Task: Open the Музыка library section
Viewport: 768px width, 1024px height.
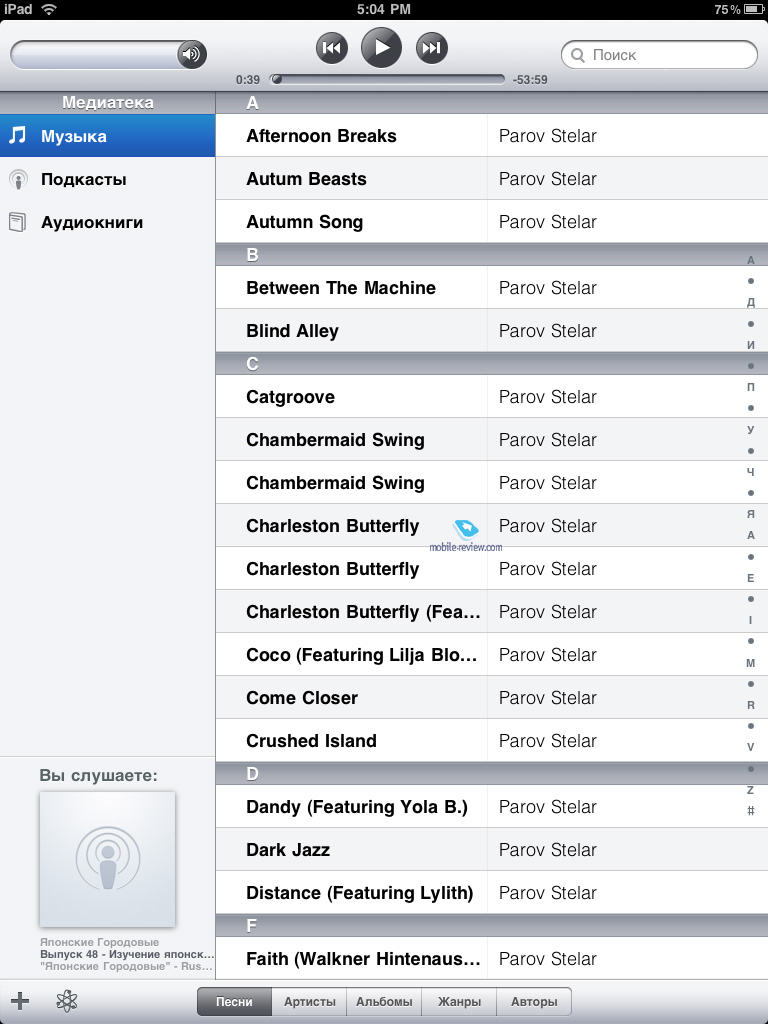Action: 107,136
